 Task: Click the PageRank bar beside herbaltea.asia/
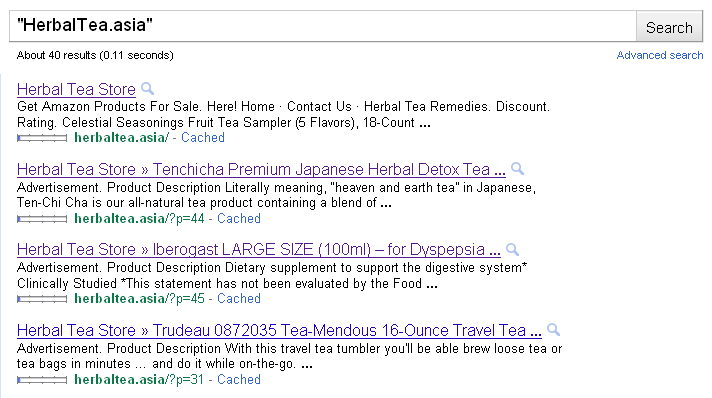[x=42, y=138]
